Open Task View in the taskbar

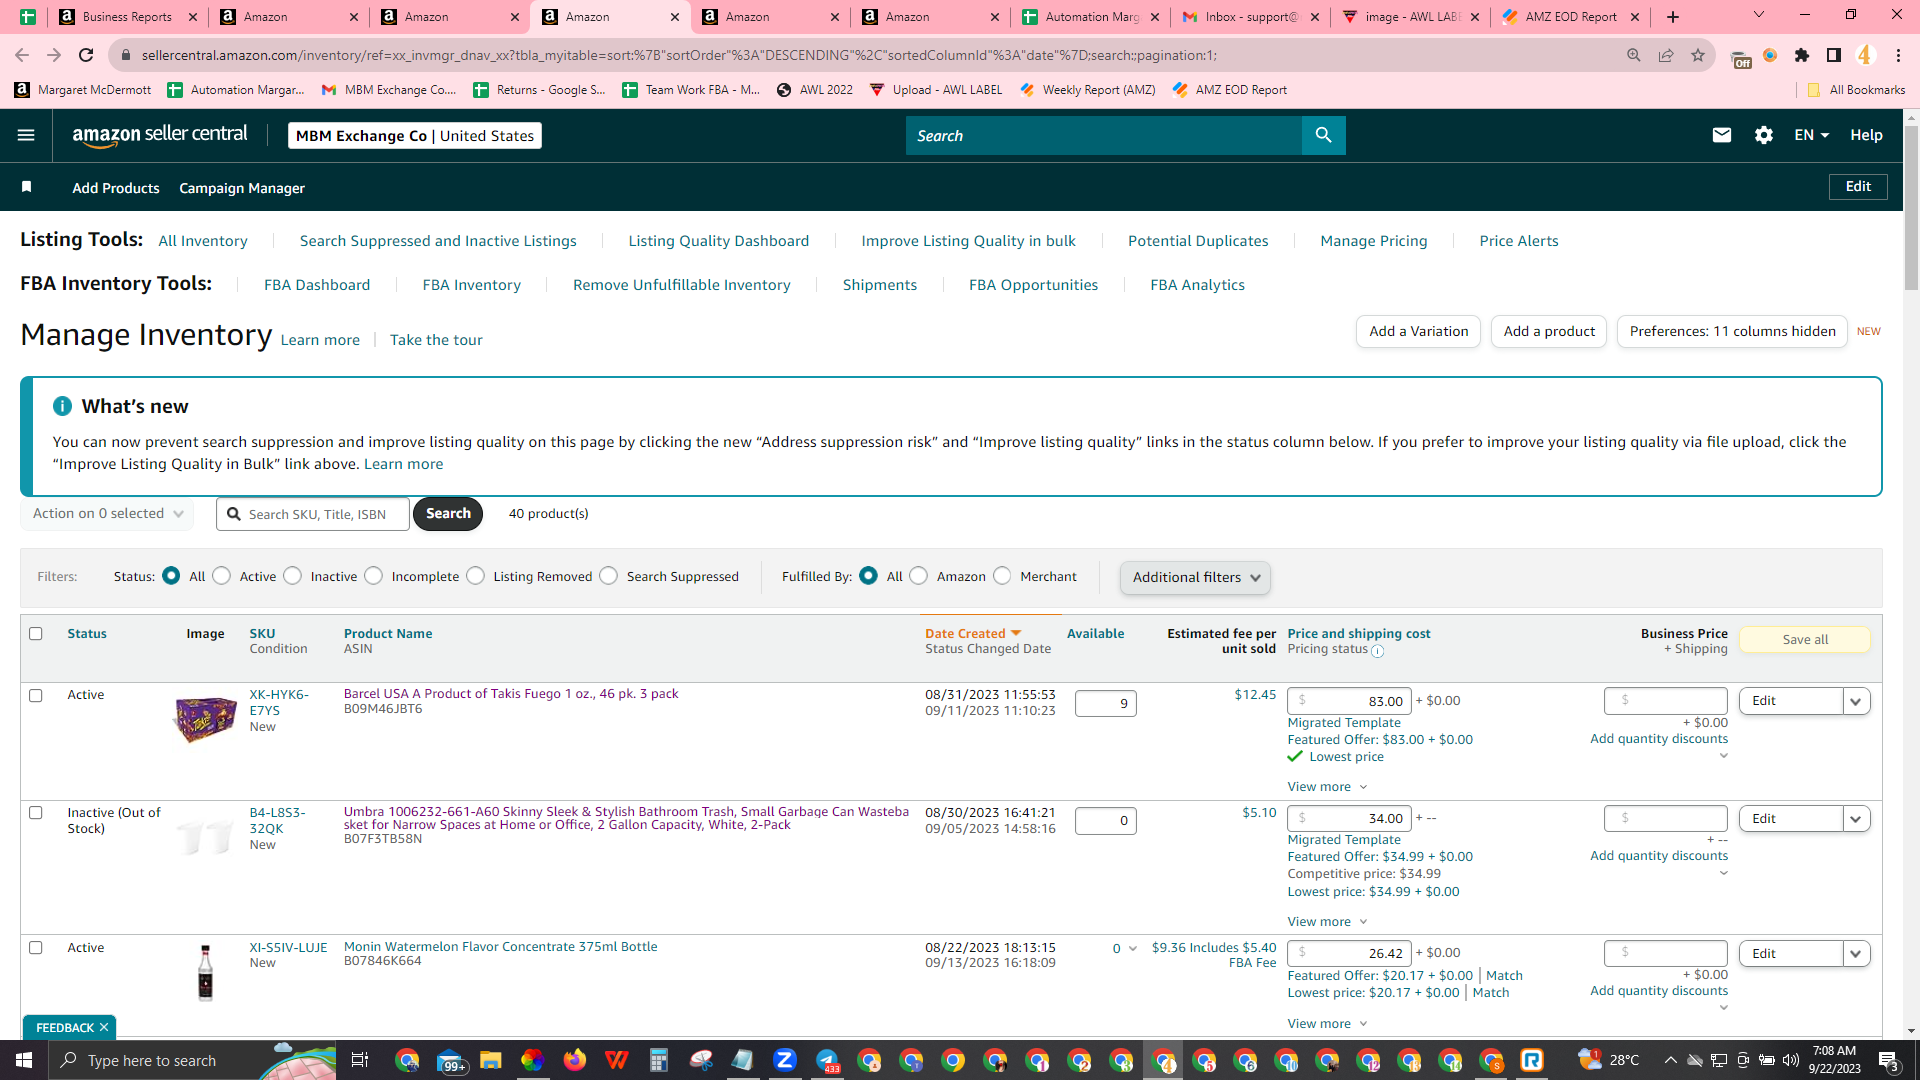tap(360, 1060)
